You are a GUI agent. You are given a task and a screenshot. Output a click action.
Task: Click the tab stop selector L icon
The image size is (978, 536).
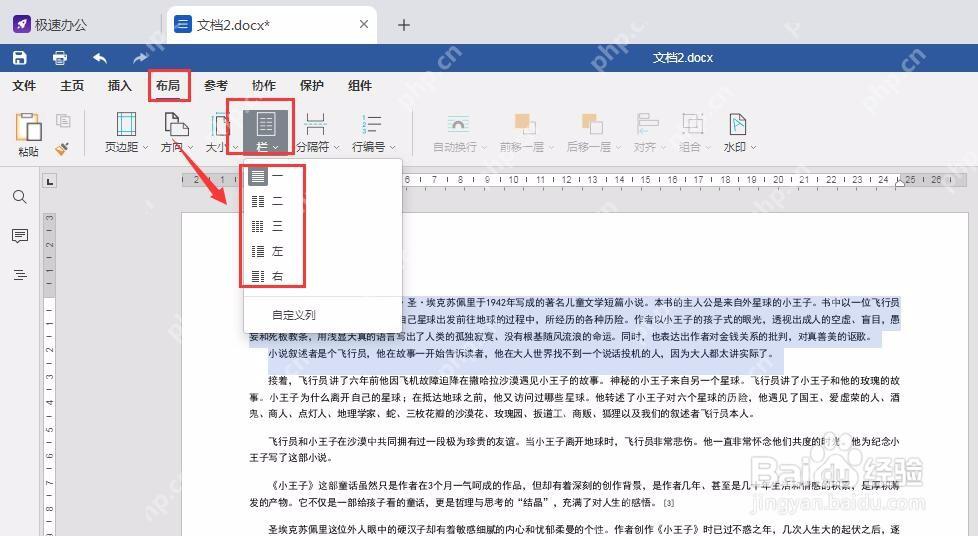[50, 182]
